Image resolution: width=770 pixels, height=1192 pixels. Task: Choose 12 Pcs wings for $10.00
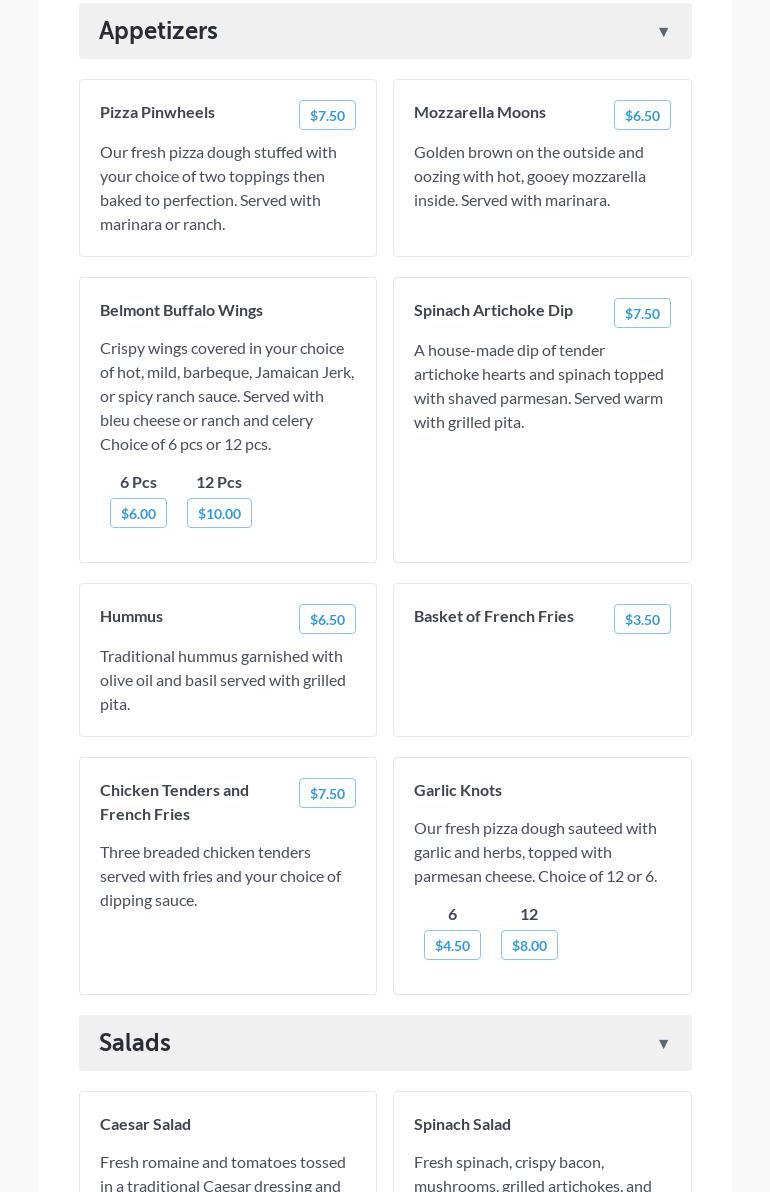[x=219, y=514]
